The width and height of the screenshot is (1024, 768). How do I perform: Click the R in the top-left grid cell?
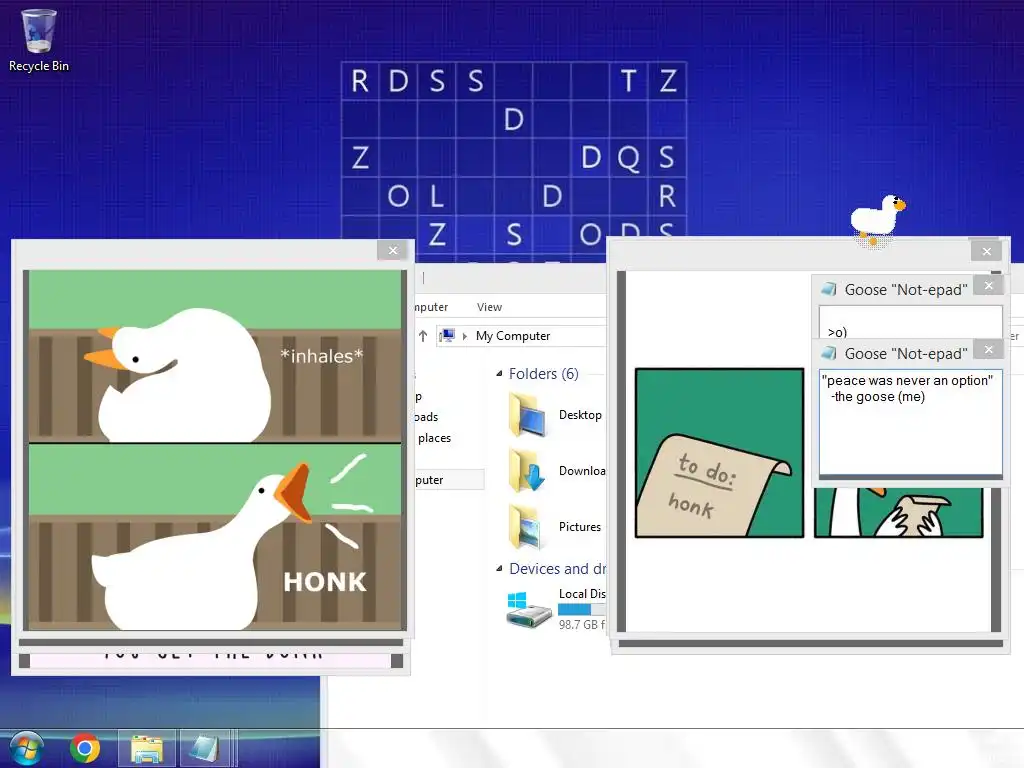pos(360,81)
